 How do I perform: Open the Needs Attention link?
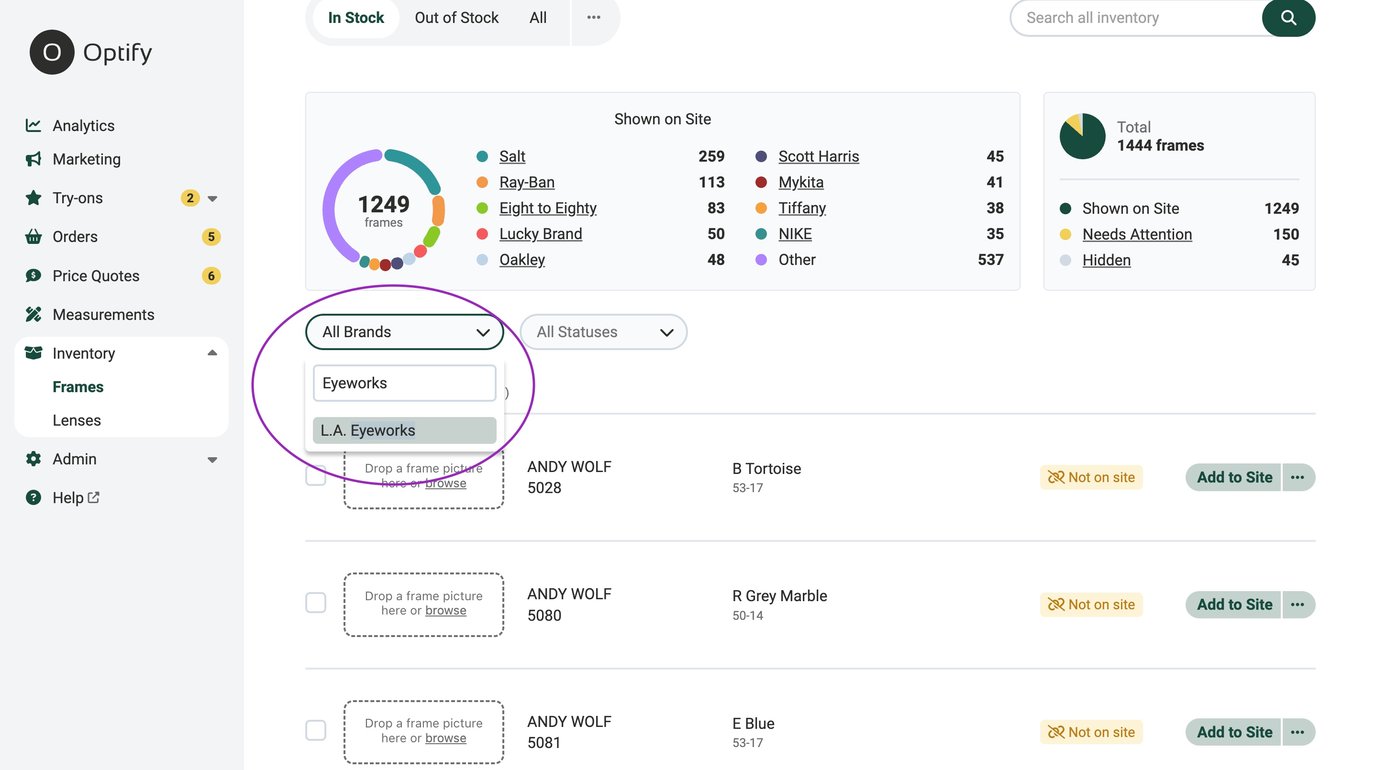(x=1137, y=234)
